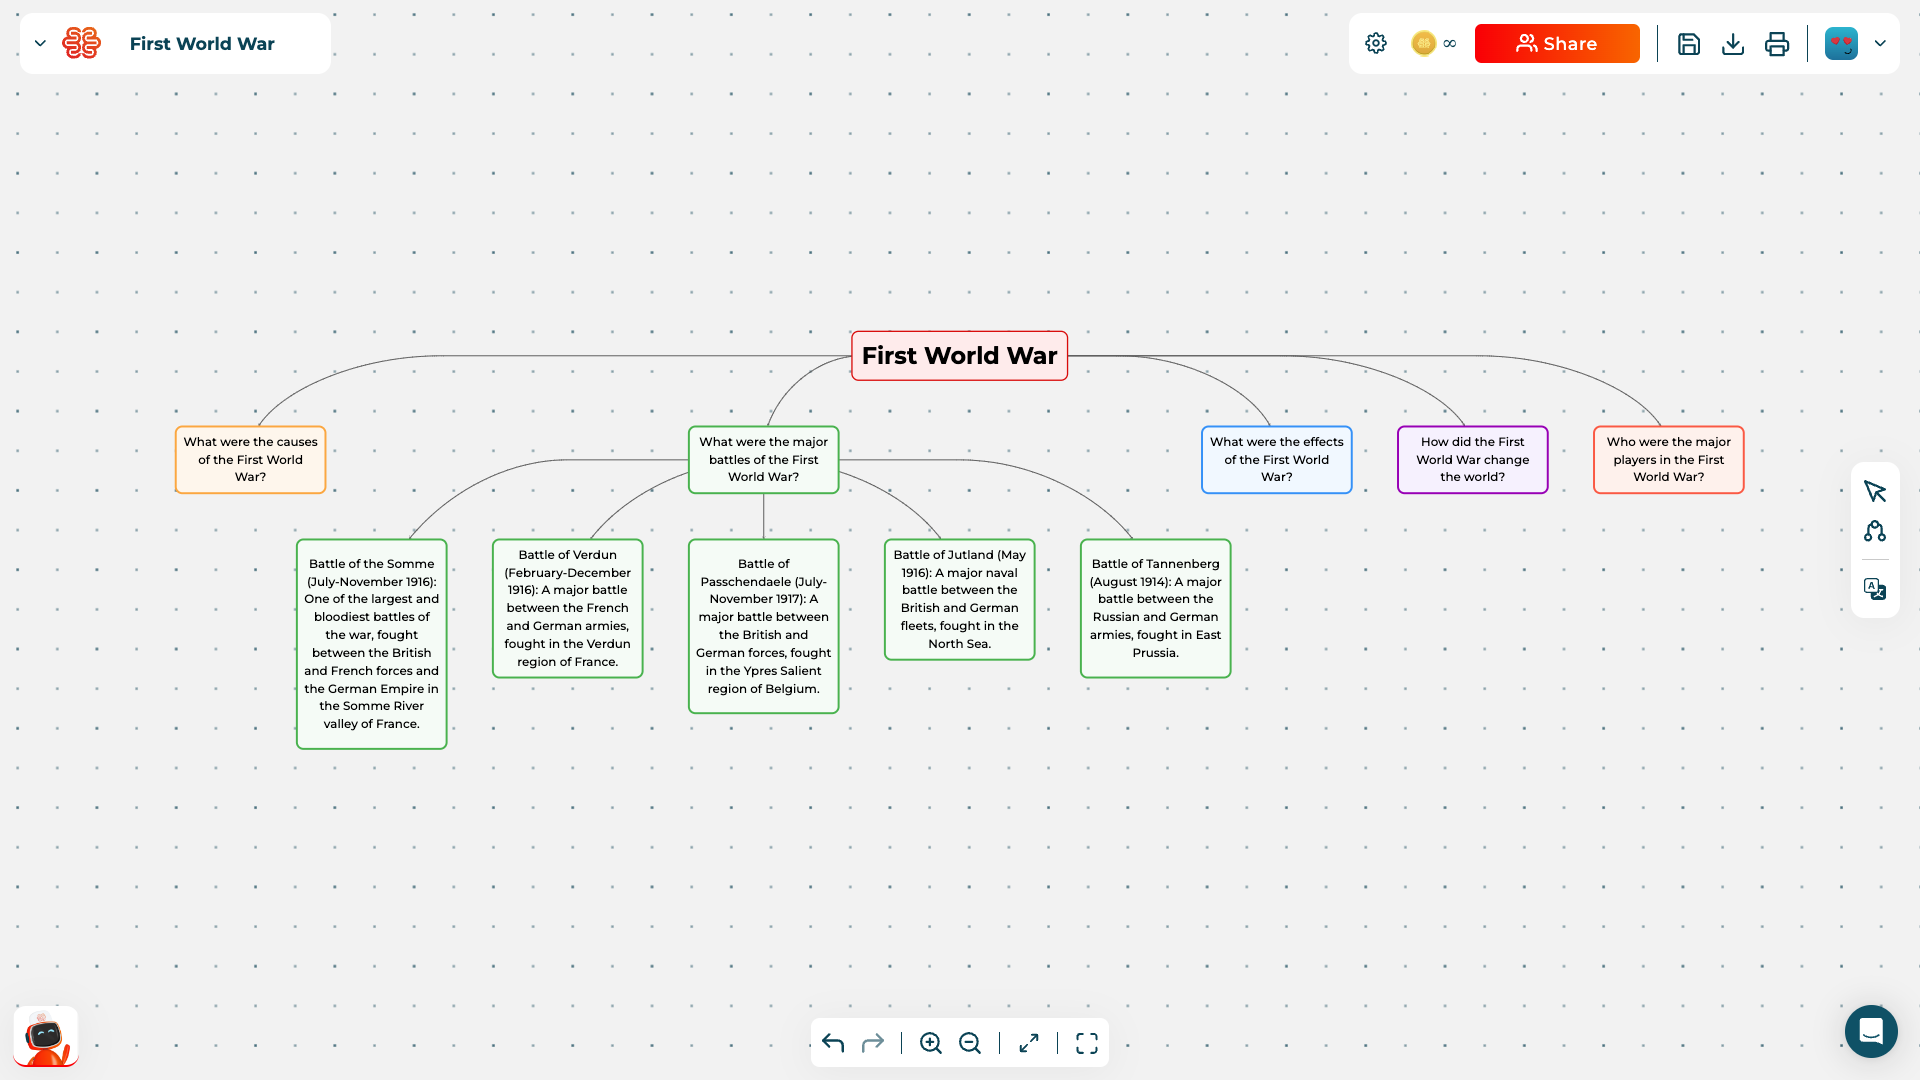Open the account dropdown beside the avatar
The width and height of the screenshot is (1920, 1080).
point(1881,43)
